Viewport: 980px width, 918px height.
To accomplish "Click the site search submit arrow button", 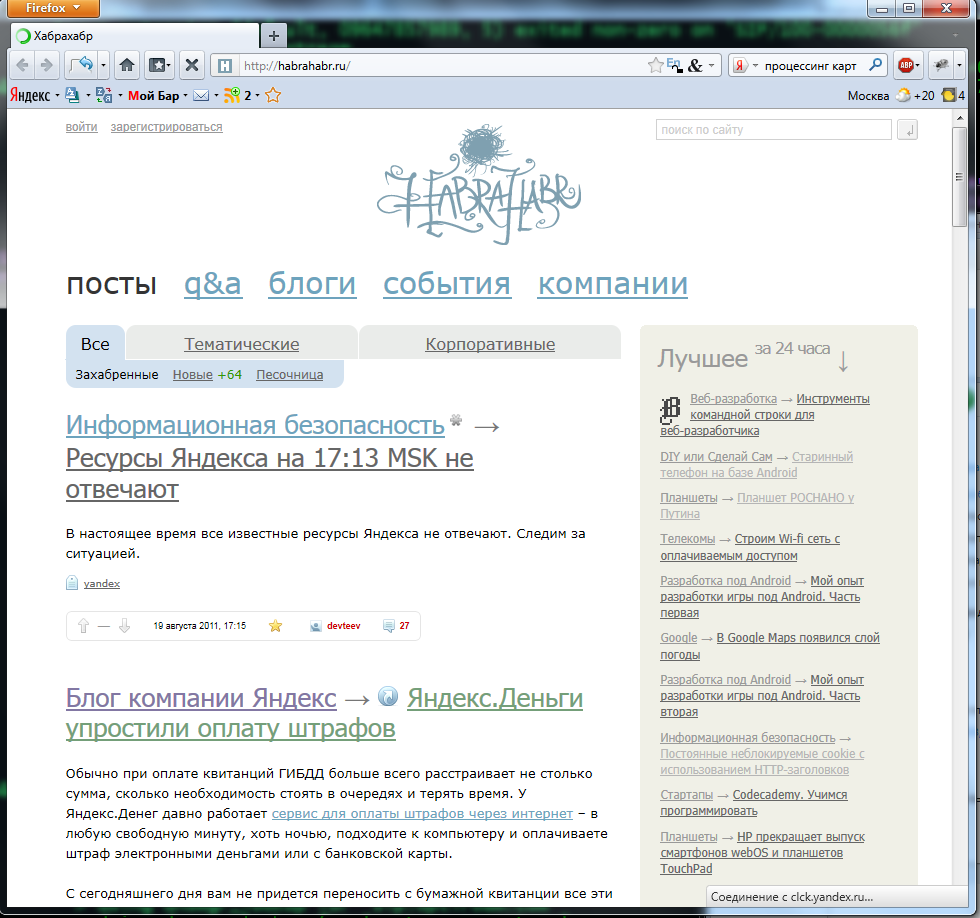I will [x=907, y=130].
